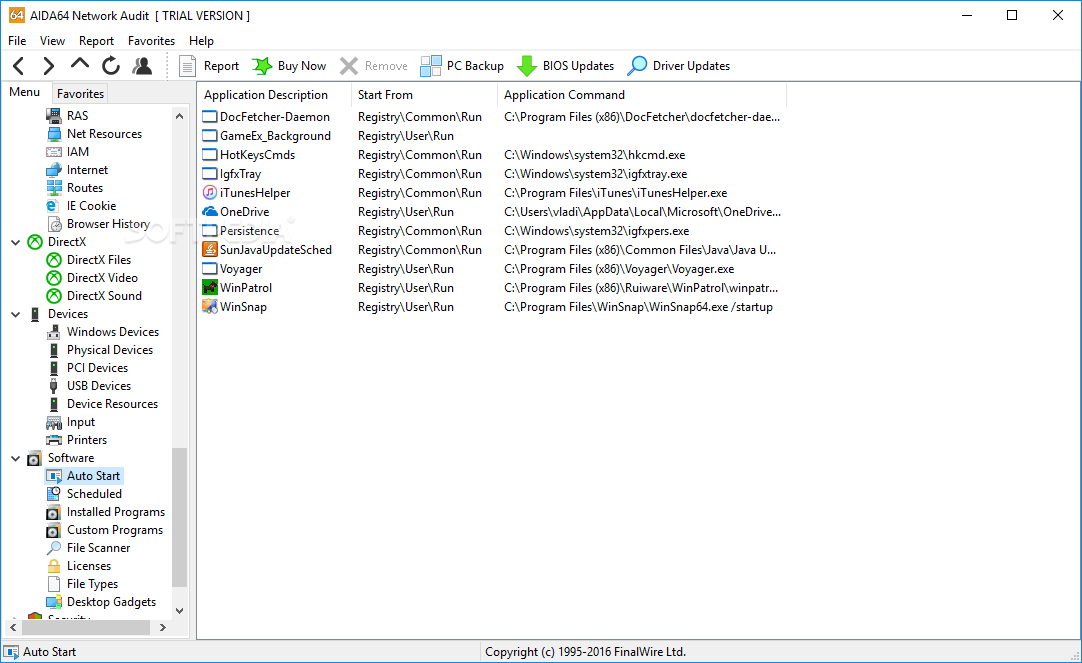Screen dimensions: 1082x663
Task: Select Net Resources in the tree
Action: (x=104, y=134)
